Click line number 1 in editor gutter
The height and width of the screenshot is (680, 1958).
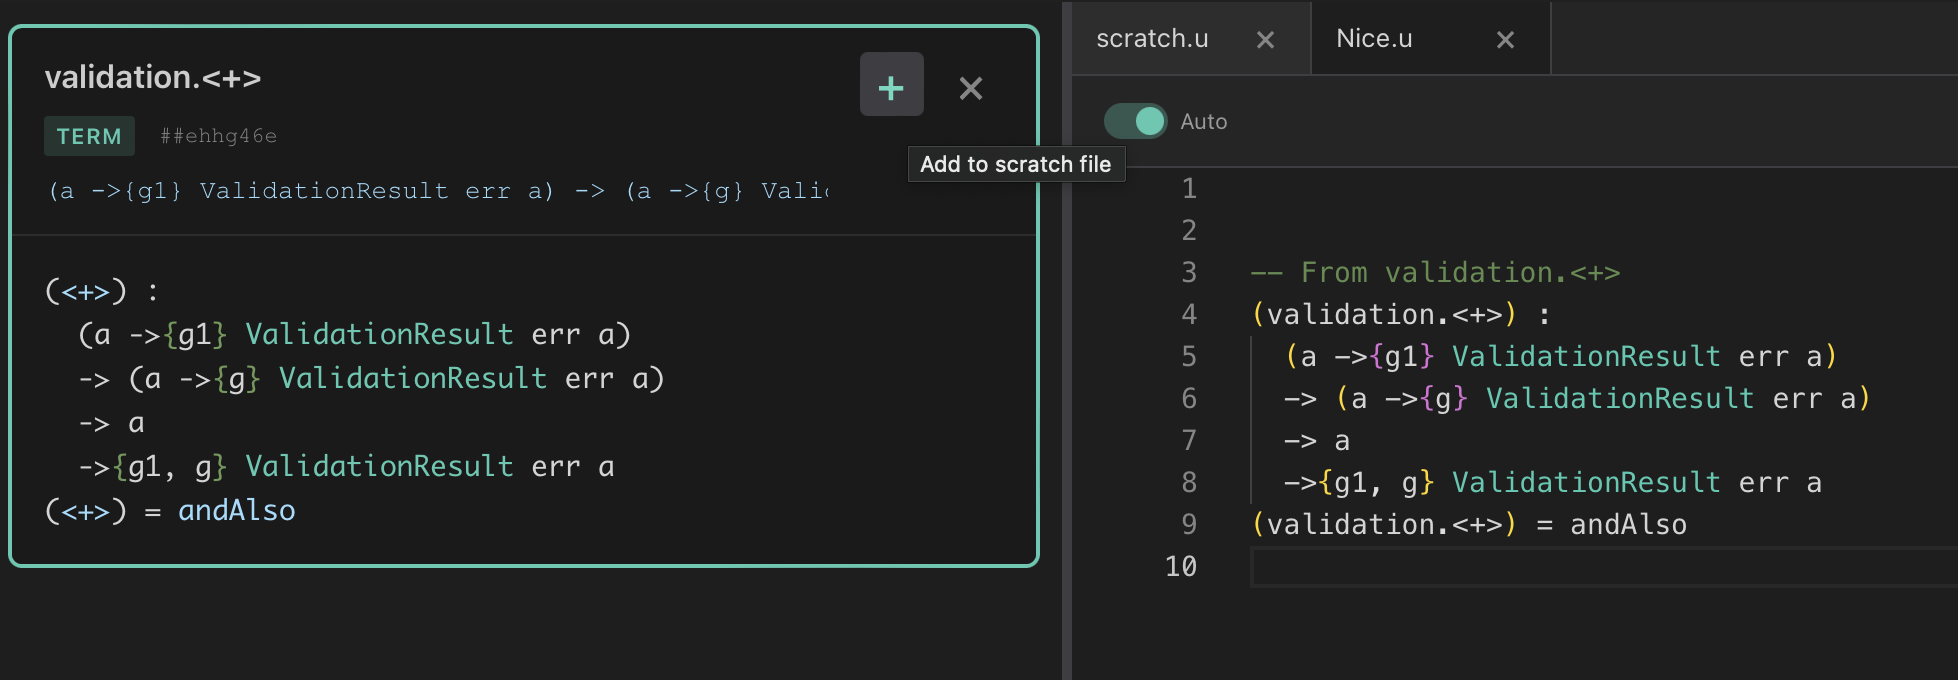1188,189
